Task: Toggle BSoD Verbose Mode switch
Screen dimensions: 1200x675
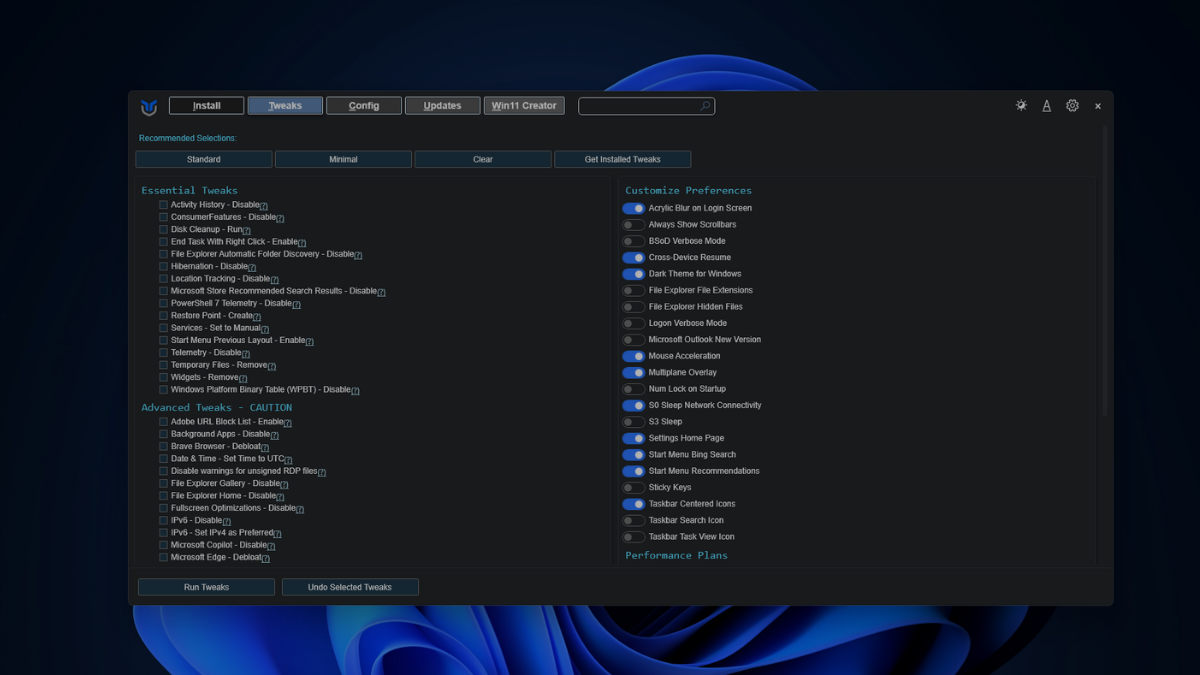Action: point(633,241)
